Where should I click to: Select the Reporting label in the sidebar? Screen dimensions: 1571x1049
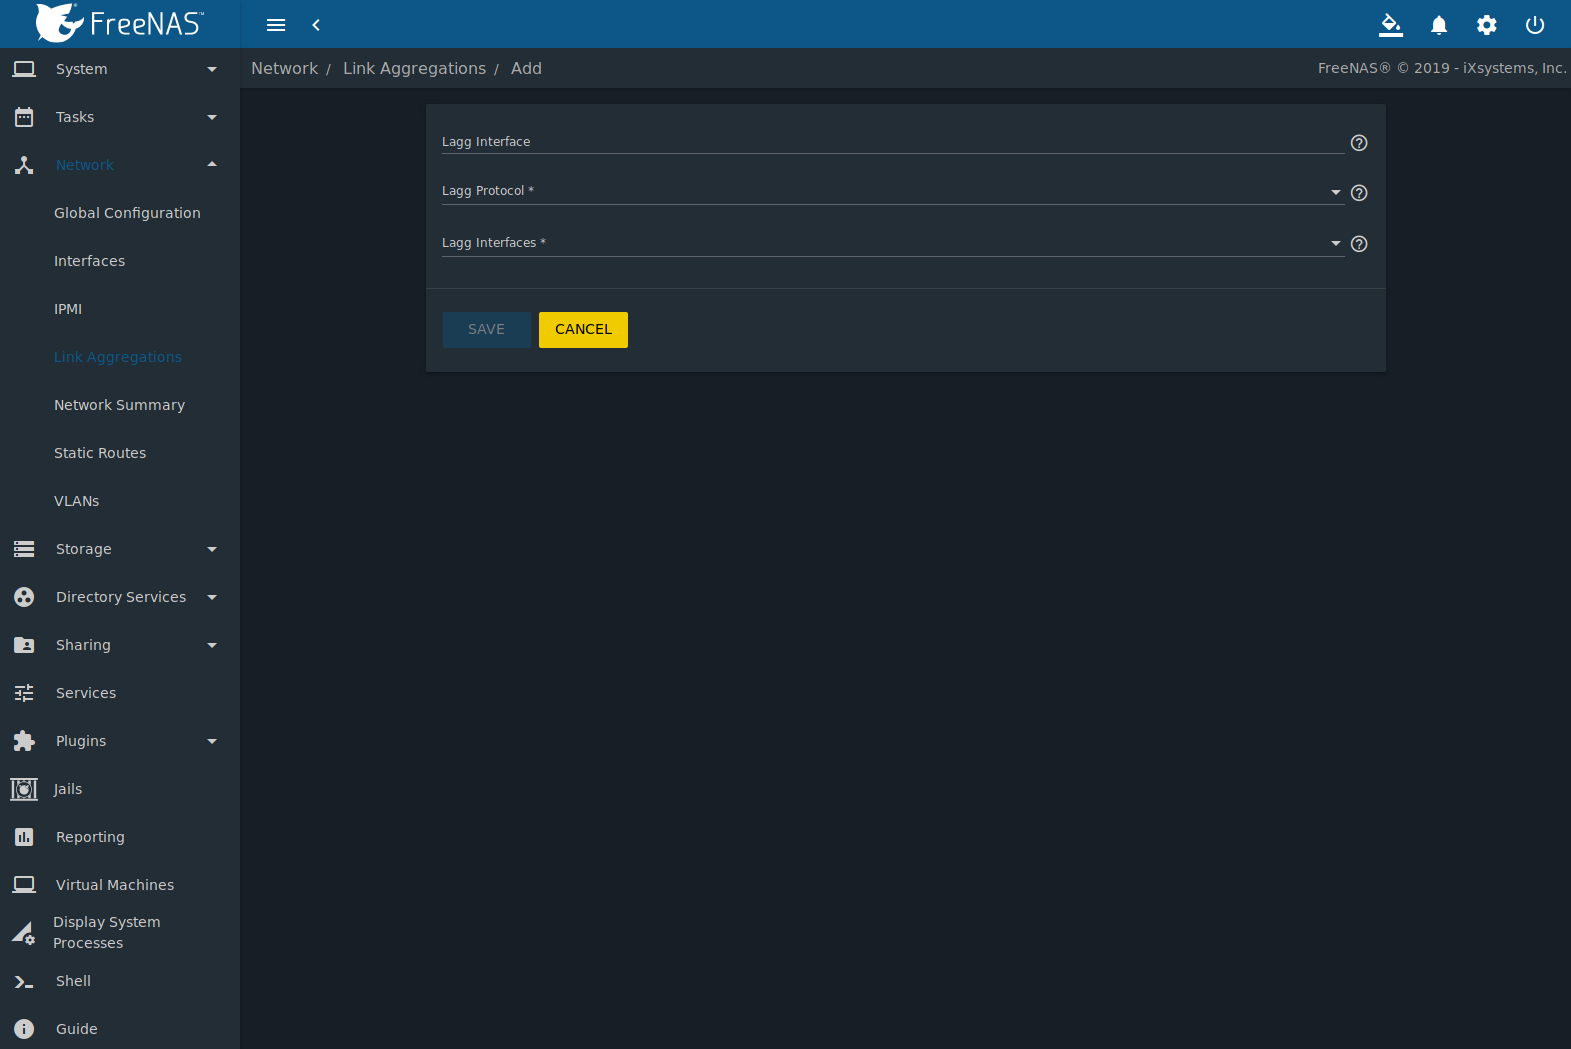90,837
